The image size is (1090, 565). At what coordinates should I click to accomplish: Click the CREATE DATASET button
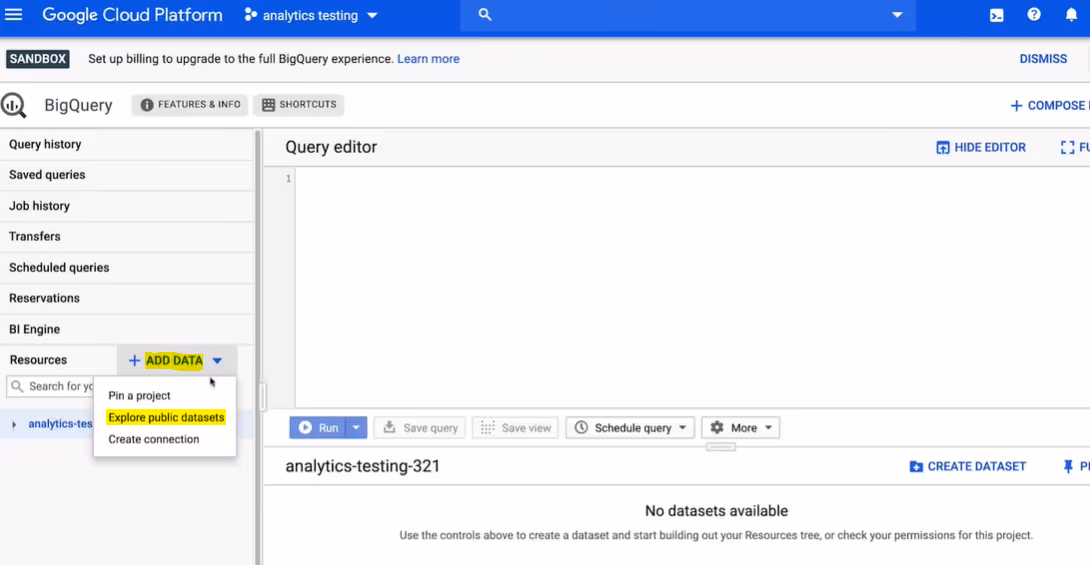click(x=968, y=466)
